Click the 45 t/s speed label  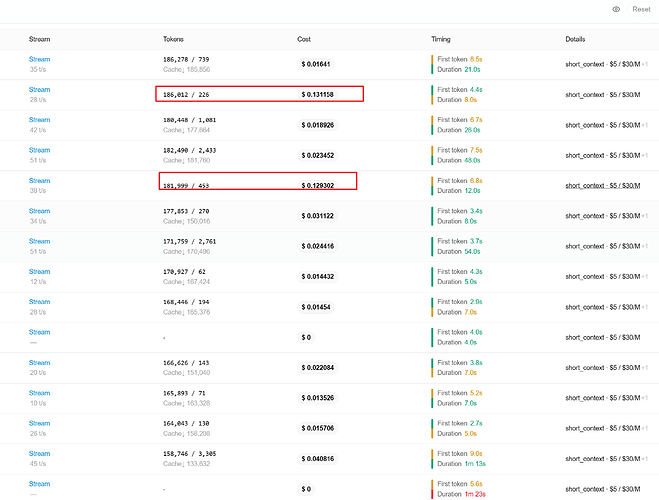click(x=38, y=463)
